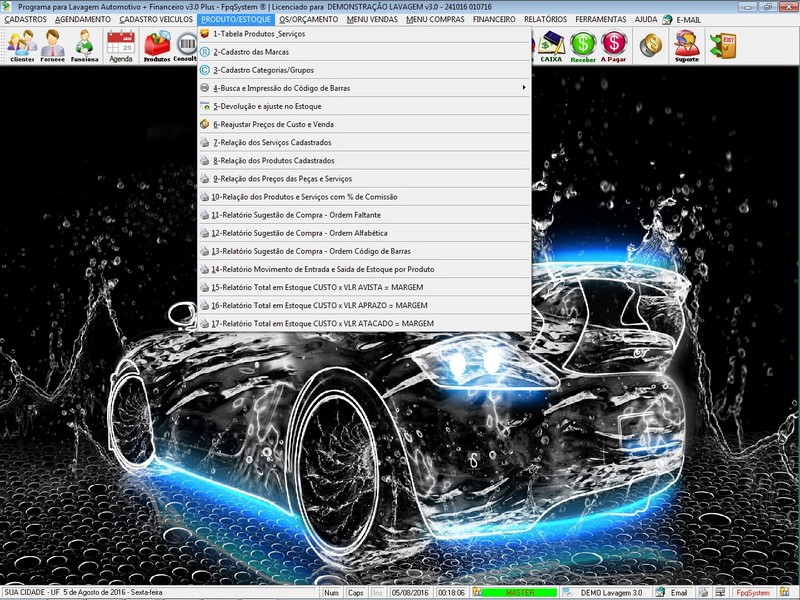Open the Funciona employees icon
The width and height of the screenshot is (800, 600).
tap(84, 45)
